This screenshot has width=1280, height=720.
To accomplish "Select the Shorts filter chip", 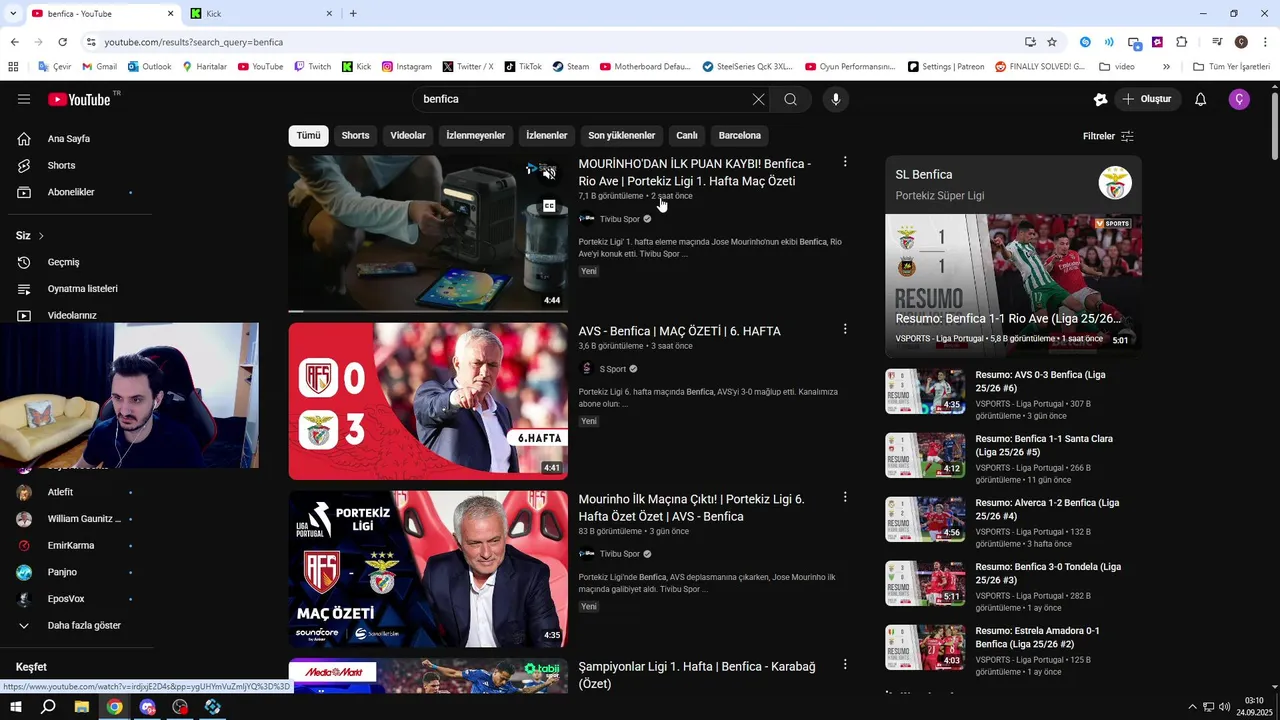I will 355,135.
